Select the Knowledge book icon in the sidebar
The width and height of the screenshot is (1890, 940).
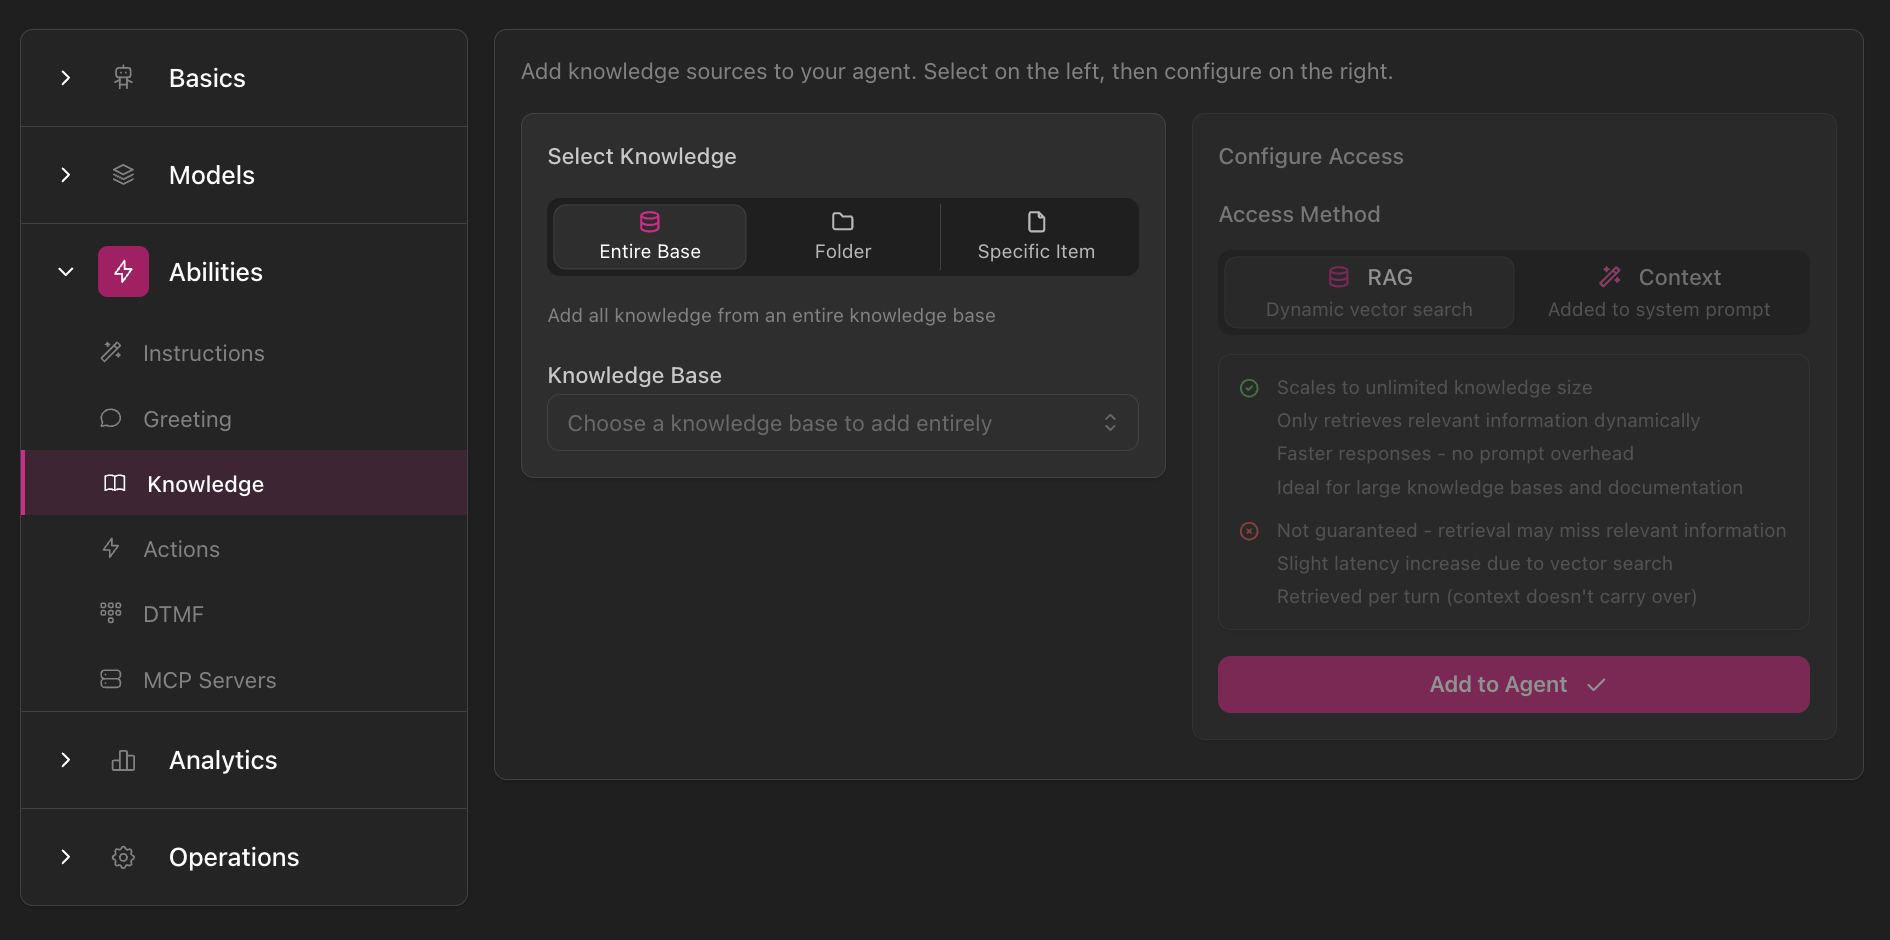pos(114,483)
